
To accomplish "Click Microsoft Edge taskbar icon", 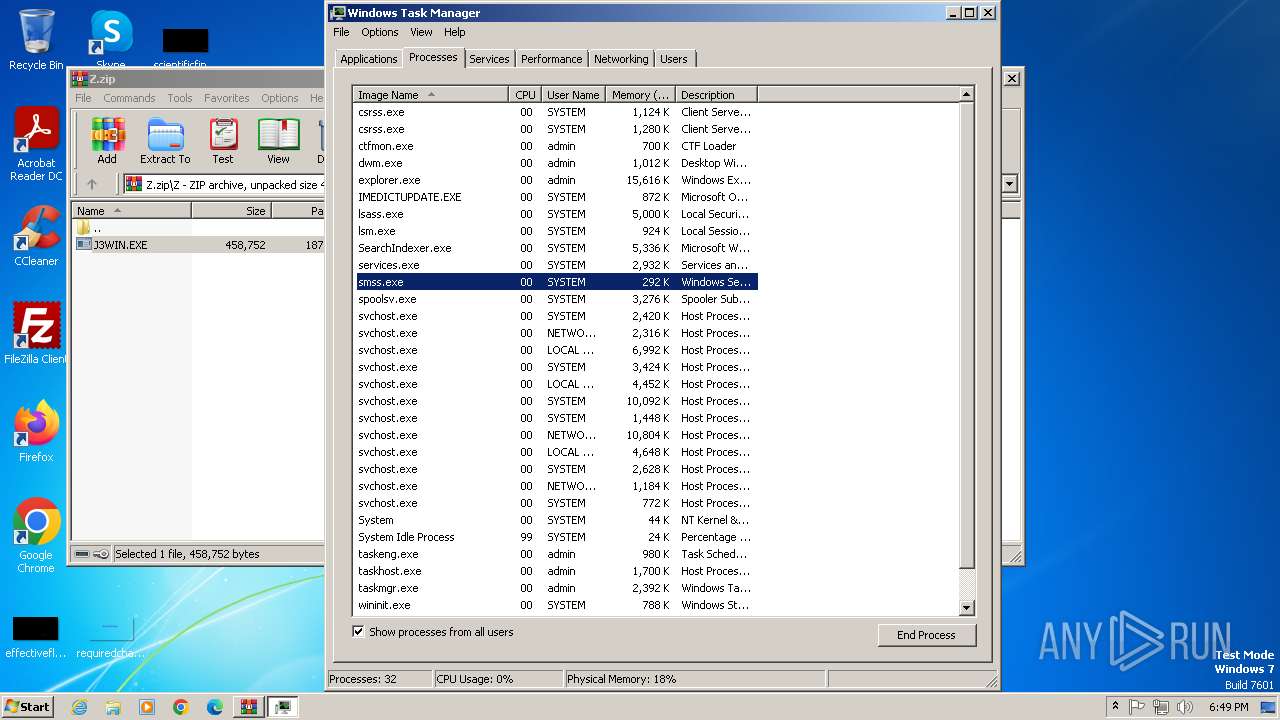I will (x=215, y=707).
